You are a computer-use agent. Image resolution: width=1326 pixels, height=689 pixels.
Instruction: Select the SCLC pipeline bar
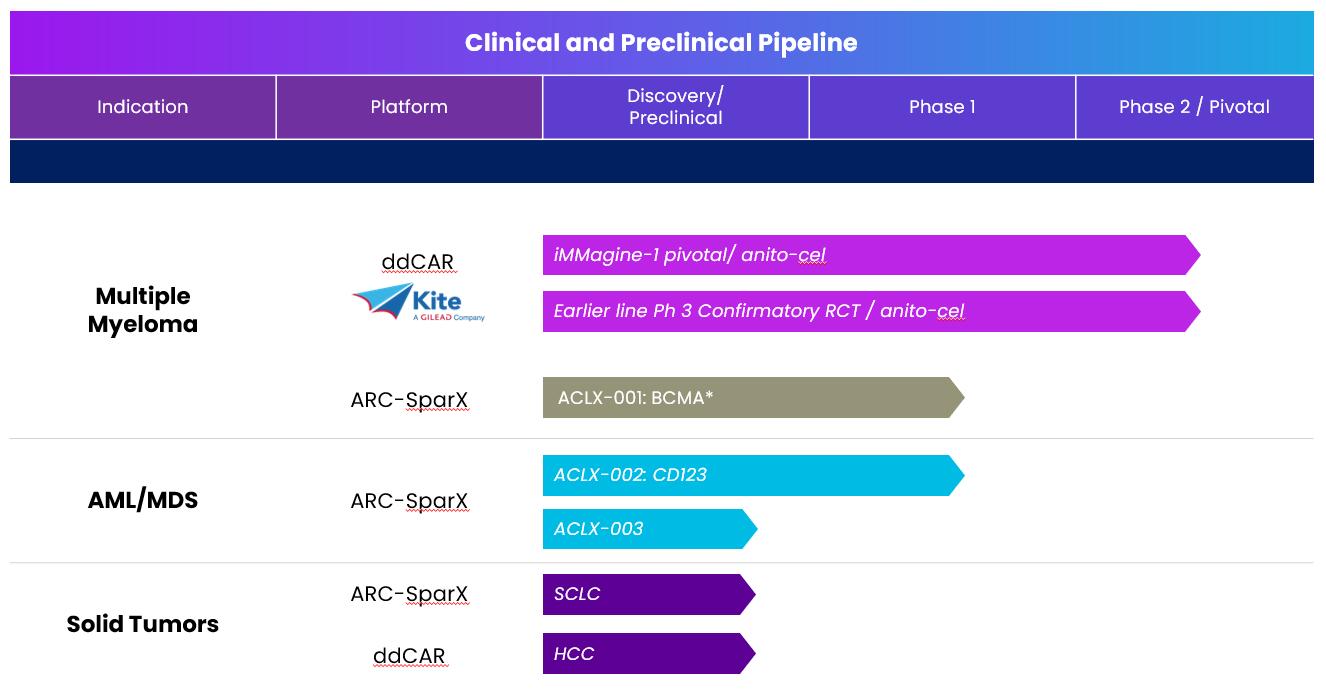click(646, 594)
